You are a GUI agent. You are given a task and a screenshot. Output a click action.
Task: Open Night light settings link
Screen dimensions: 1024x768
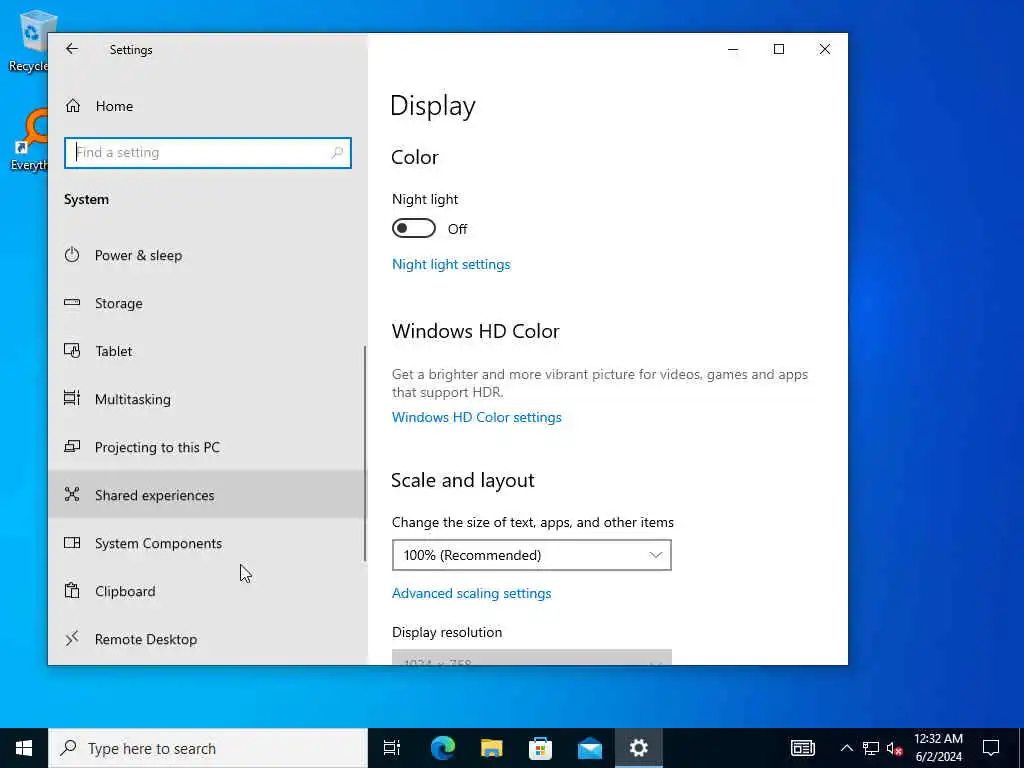point(451,264)
